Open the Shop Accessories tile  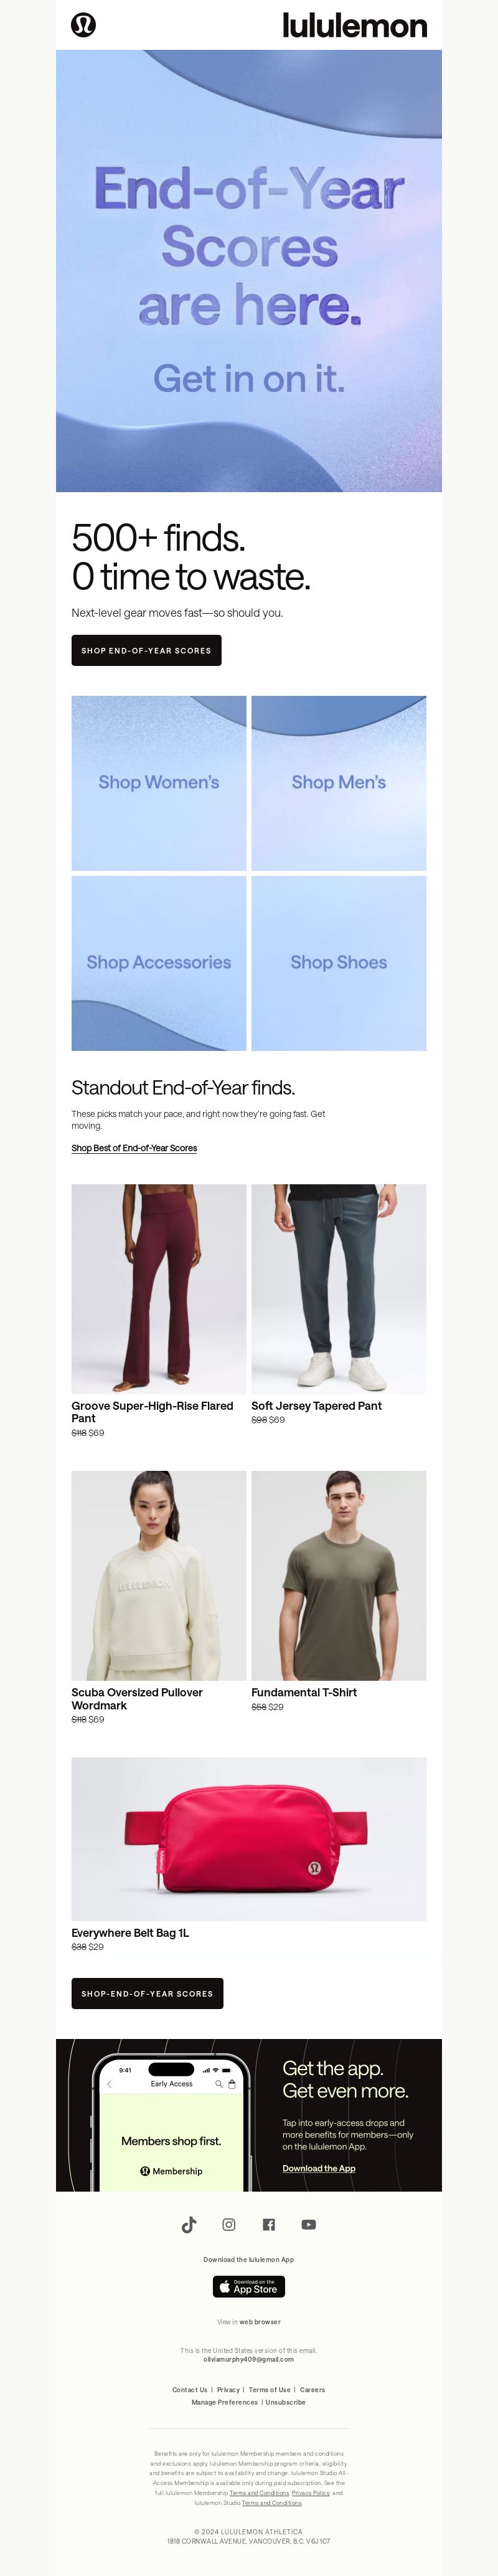click(x=159, y=963)
